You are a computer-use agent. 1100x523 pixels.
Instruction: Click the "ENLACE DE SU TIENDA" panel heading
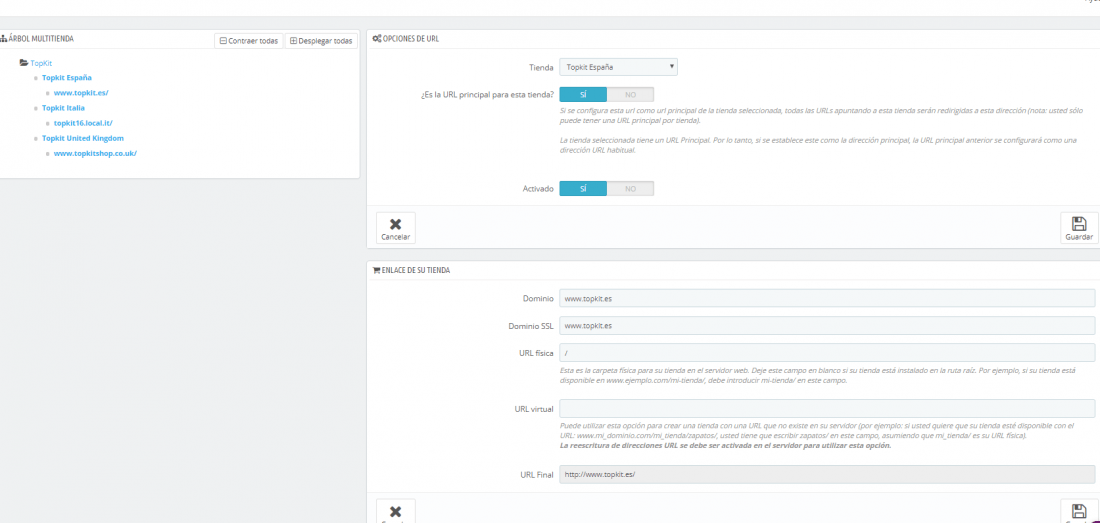(416, 270)
